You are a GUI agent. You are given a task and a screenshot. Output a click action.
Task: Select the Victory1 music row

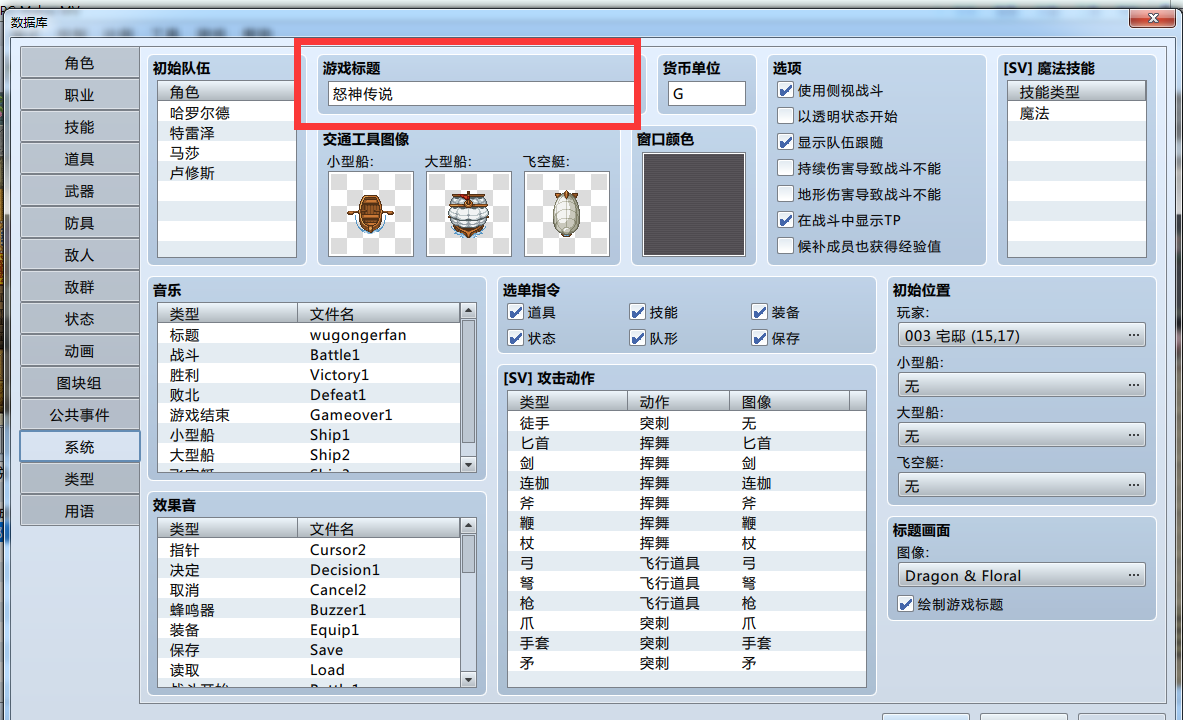click(x=309, y=374)
